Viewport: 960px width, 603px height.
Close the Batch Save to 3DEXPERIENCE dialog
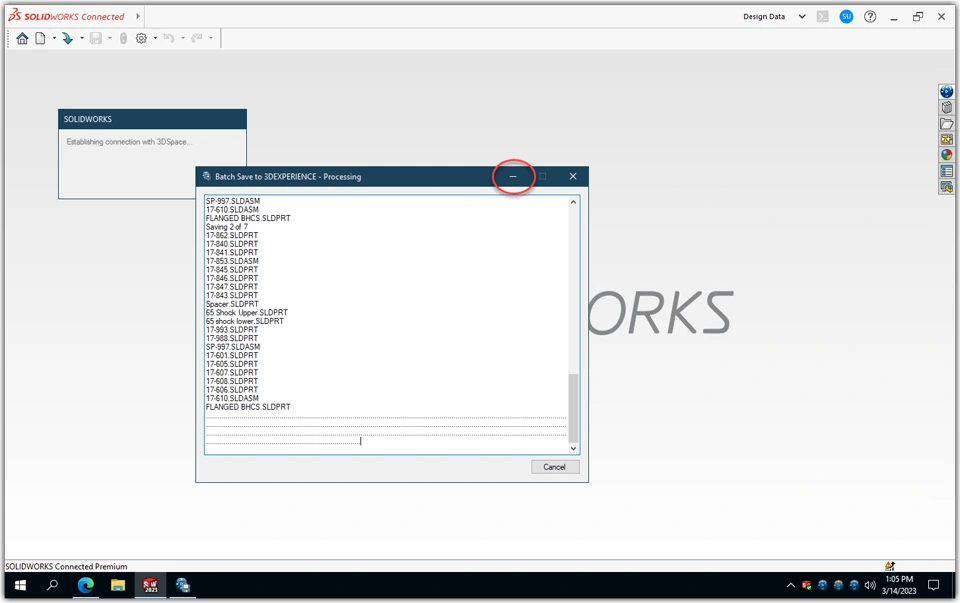(x=573, y=176)
